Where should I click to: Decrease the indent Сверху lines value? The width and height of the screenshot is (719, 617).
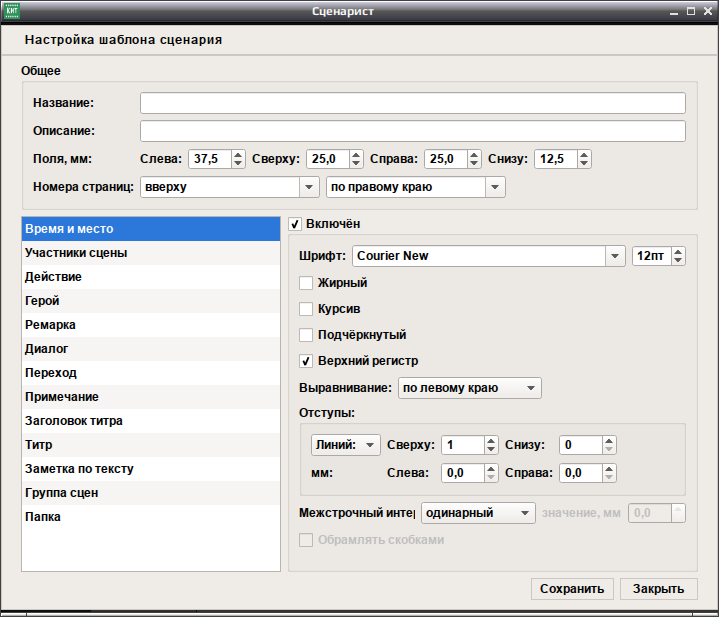pyautogui.click(x=491, y=449)
